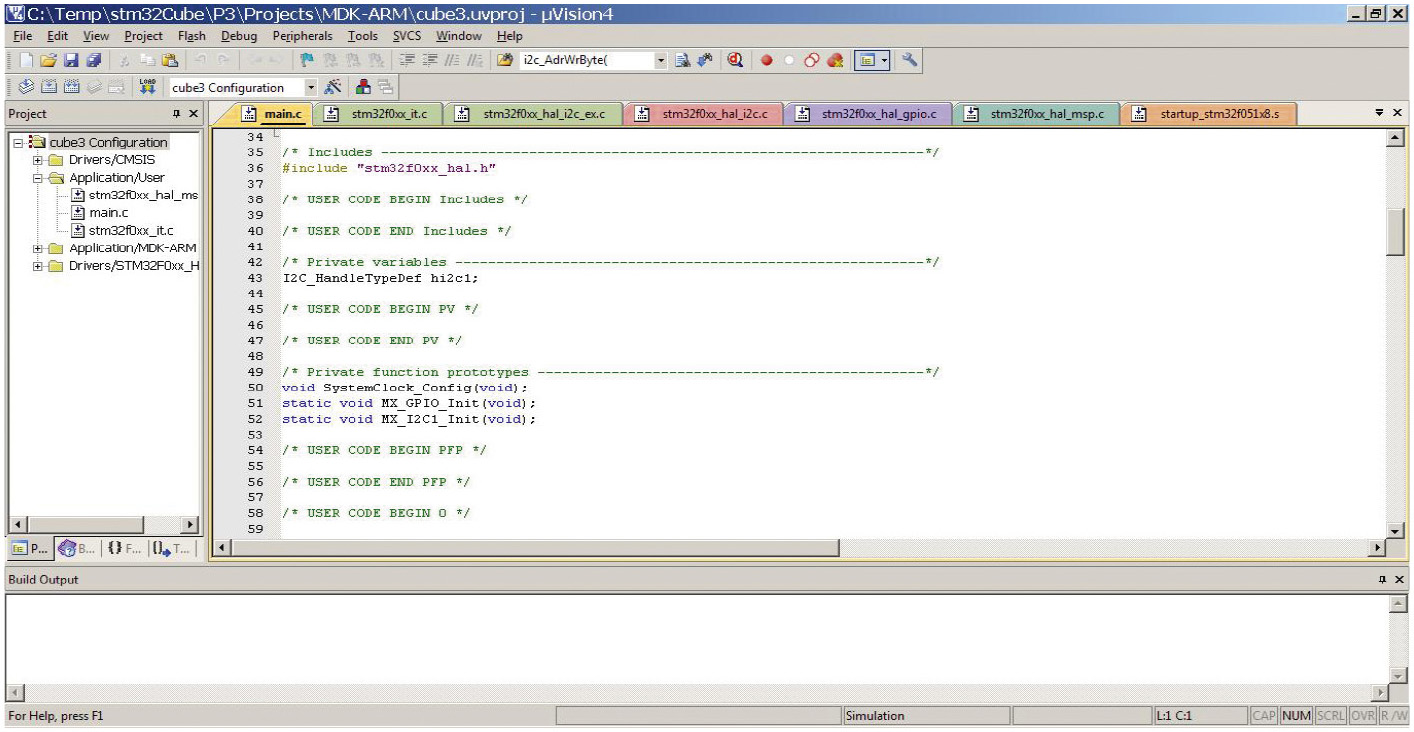Click the Find icon next to search box
Screen dimensions: 1414x732
(x=683, y=60)
